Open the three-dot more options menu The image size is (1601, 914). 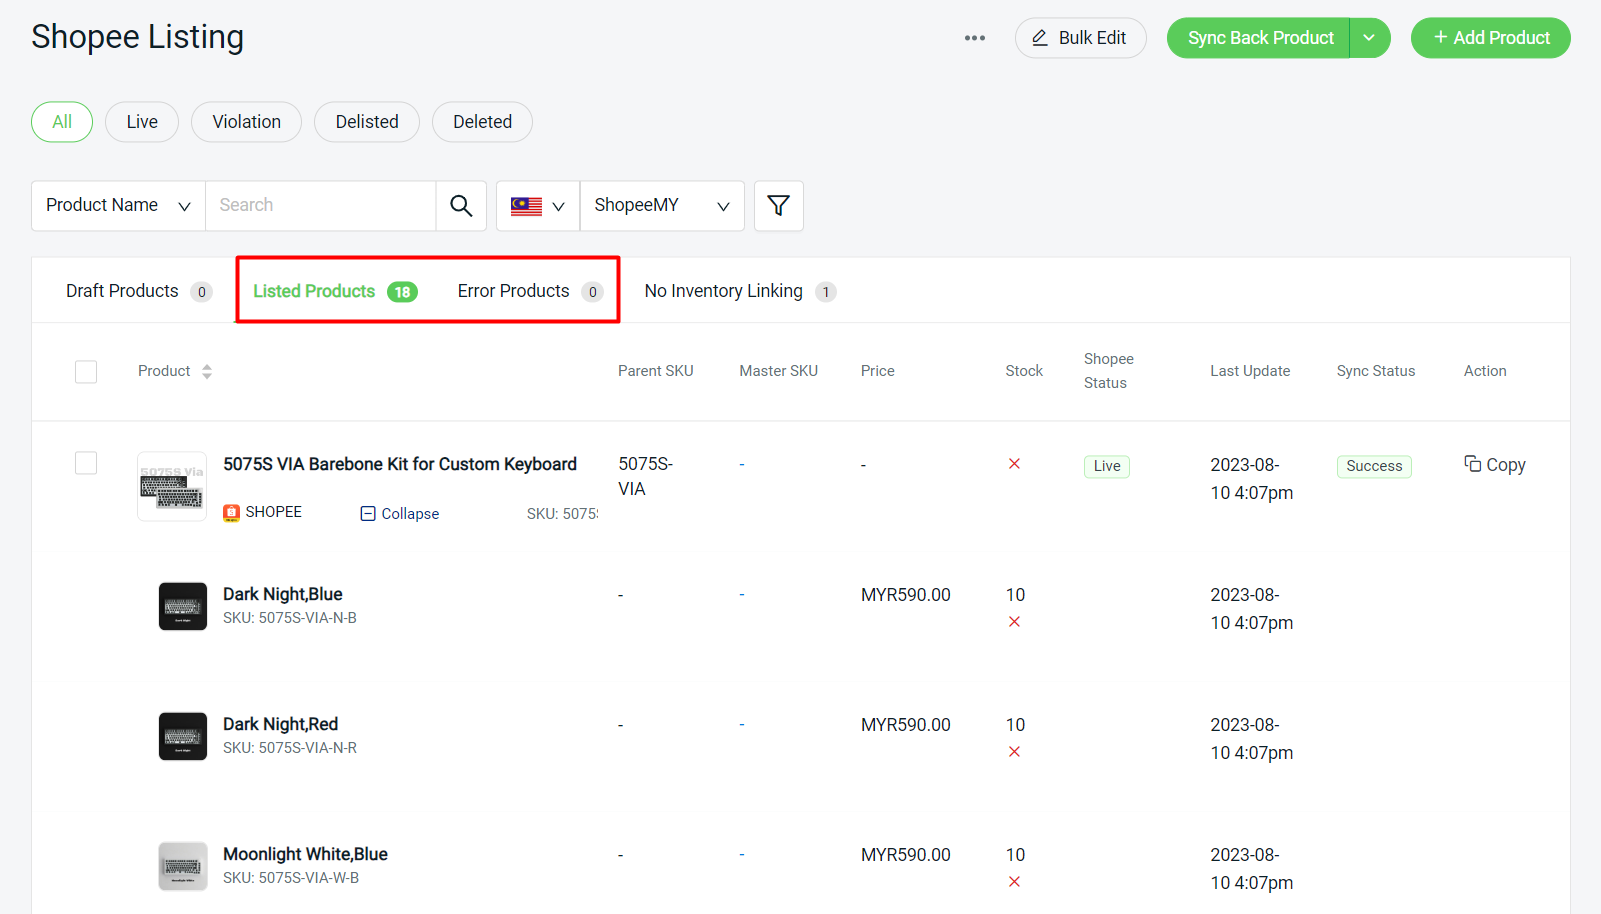(974, 38)
